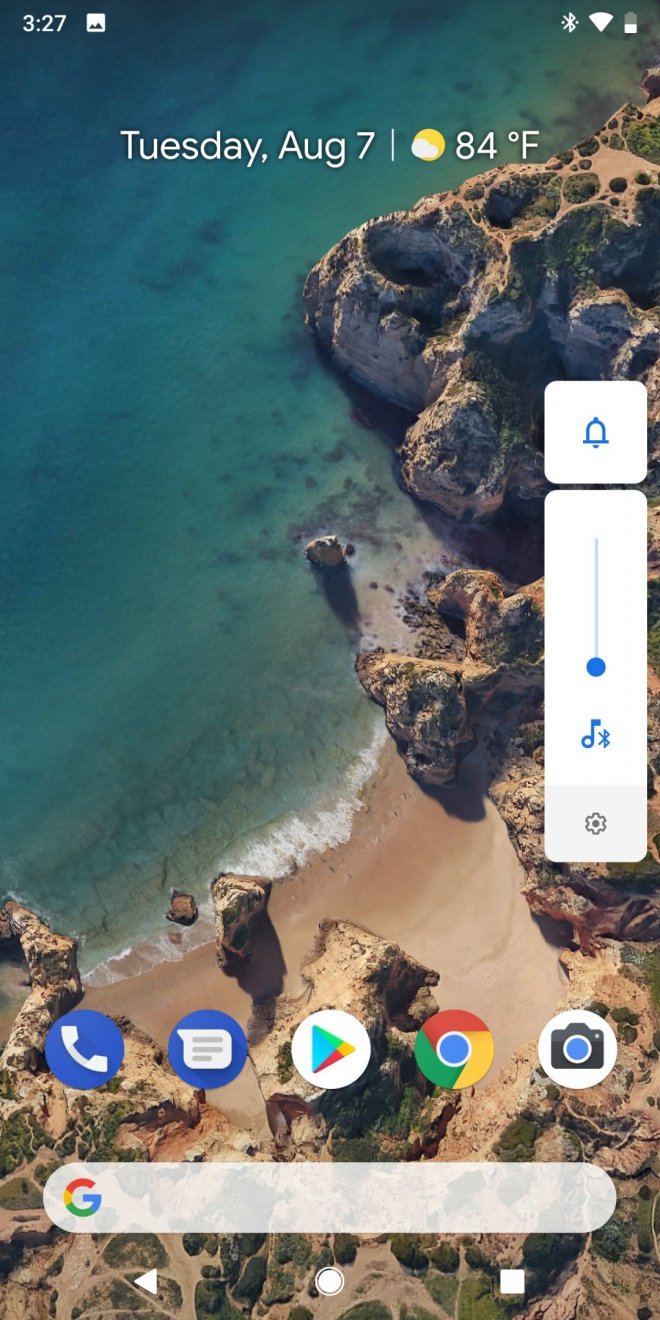Screen dimensions: 660x1320
Task: Open the Camera app
Action: click(x=577, y=1049)
